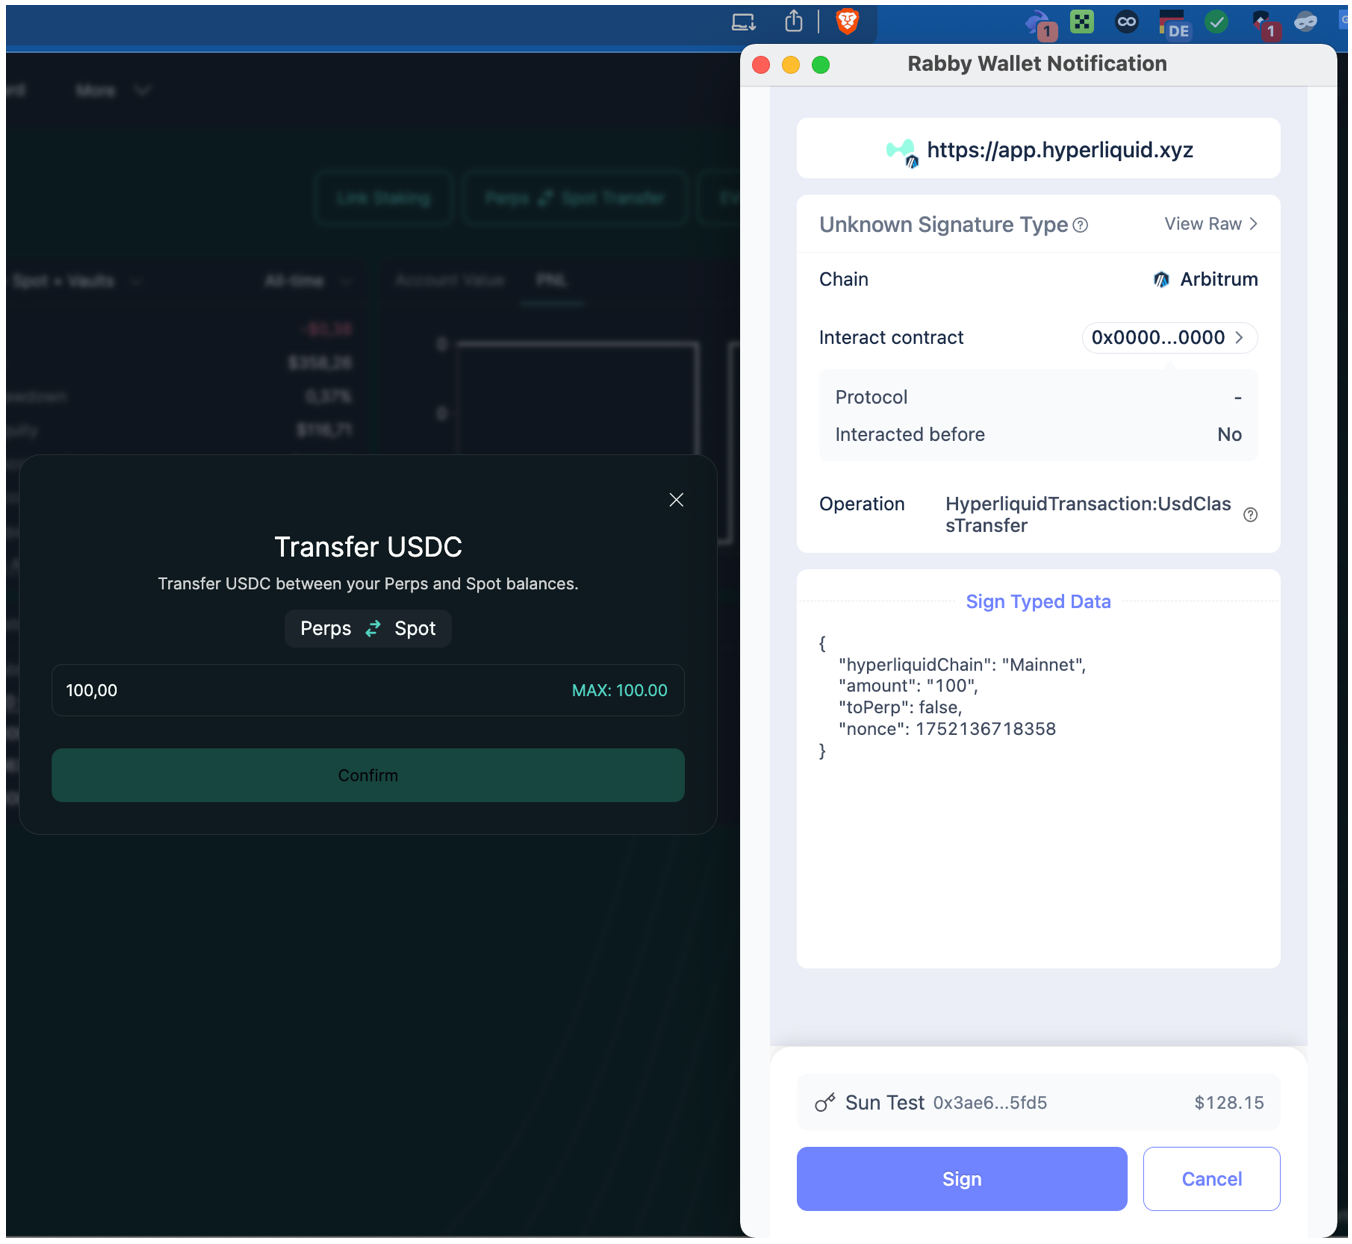Switch to the Account Value tab

point(449,281)
